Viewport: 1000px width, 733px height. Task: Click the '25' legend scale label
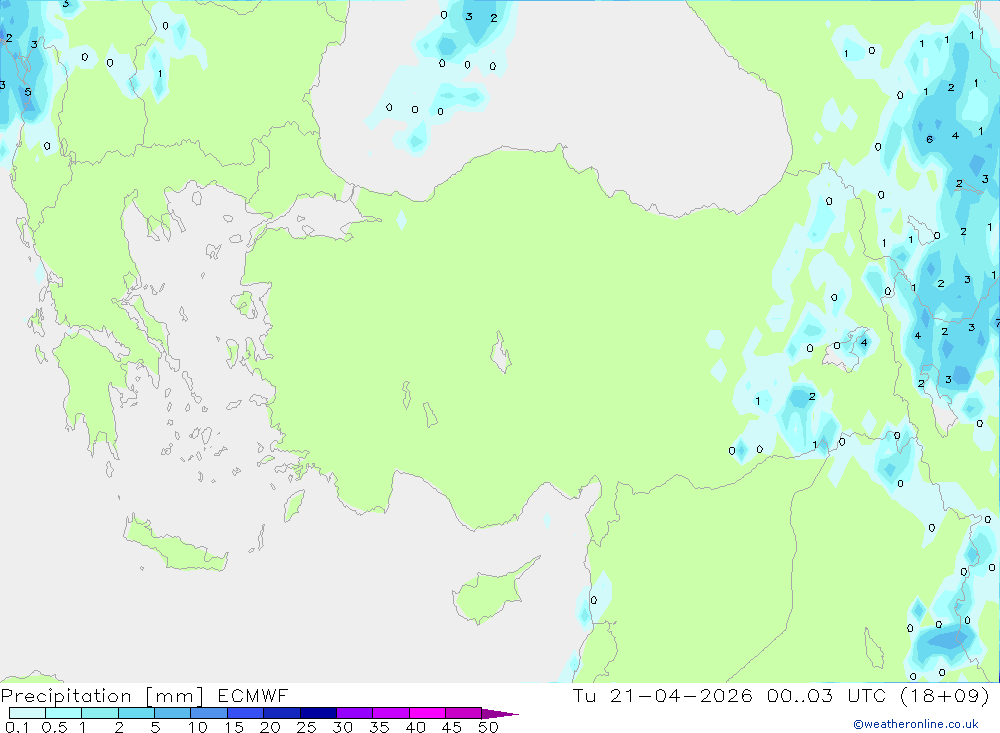tap(307, 727)
